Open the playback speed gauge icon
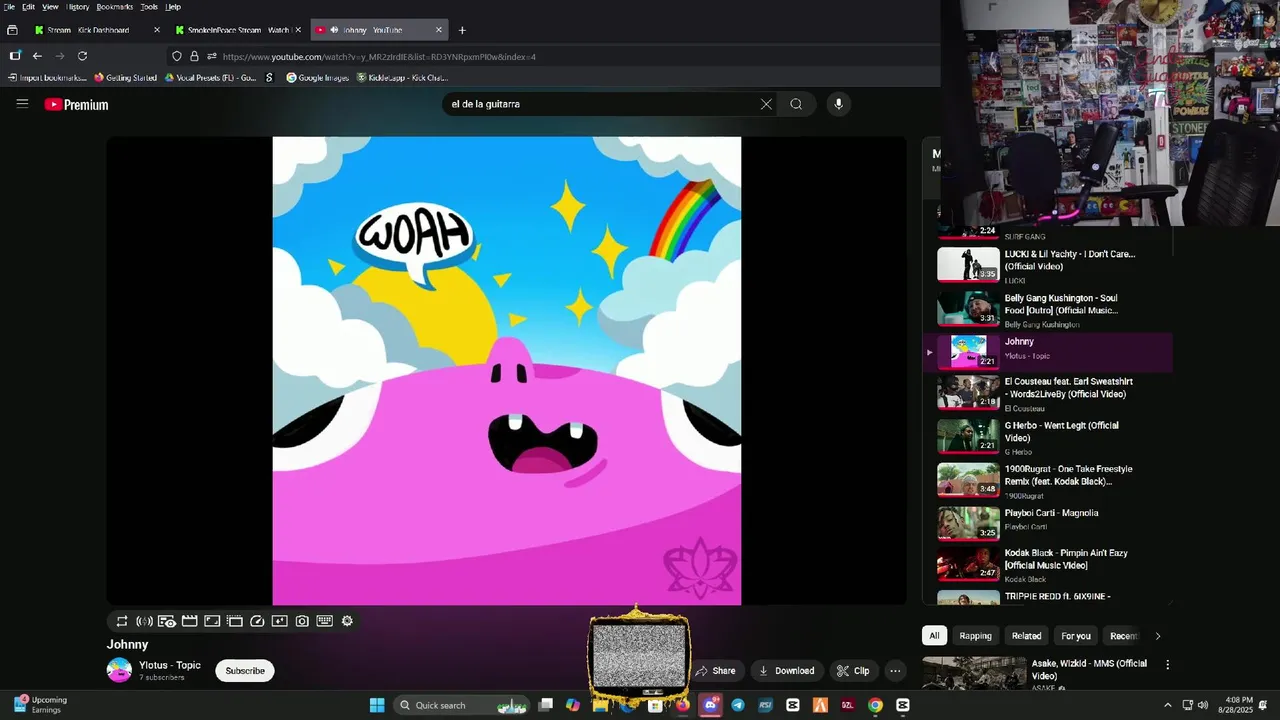The width and height of the screenshot is (1280, 720). click(x=257, y=621)
